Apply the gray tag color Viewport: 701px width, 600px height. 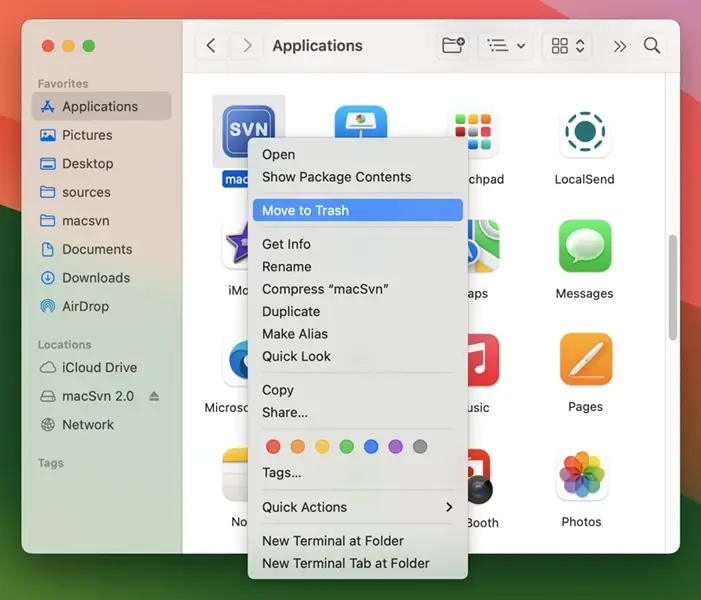[x=420, y=446]
